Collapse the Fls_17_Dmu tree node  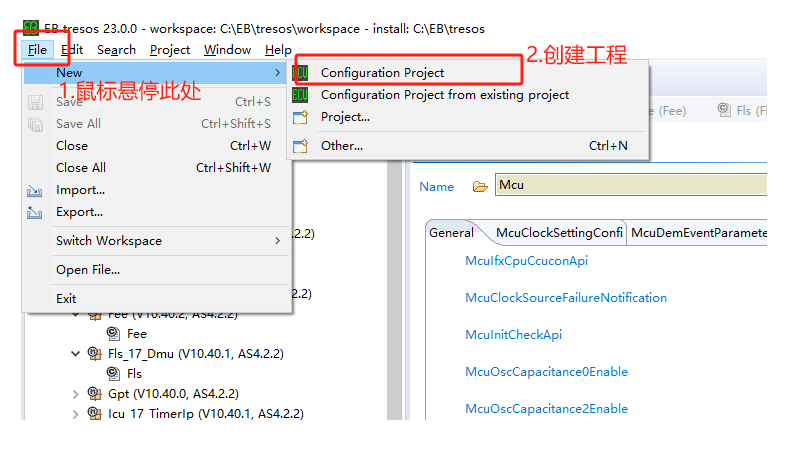[76, 353]
